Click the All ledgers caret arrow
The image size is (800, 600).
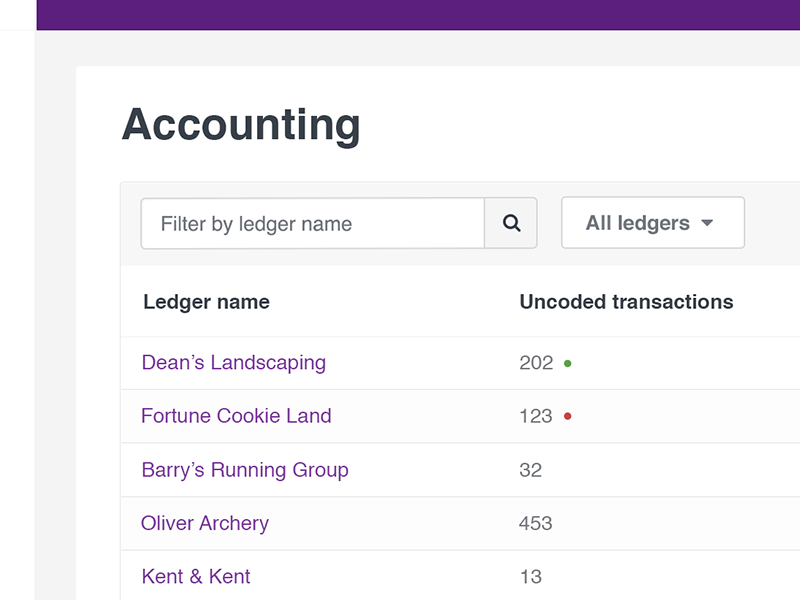click(709, 223)
